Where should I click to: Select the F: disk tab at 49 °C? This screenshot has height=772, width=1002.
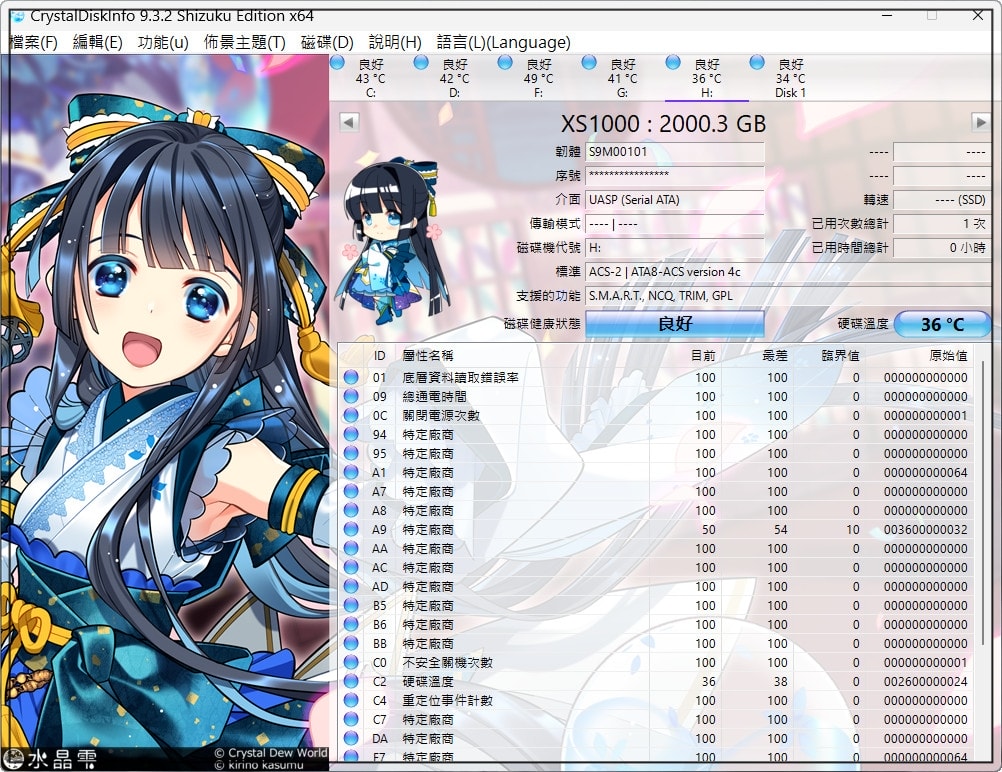tap(538, 78)
